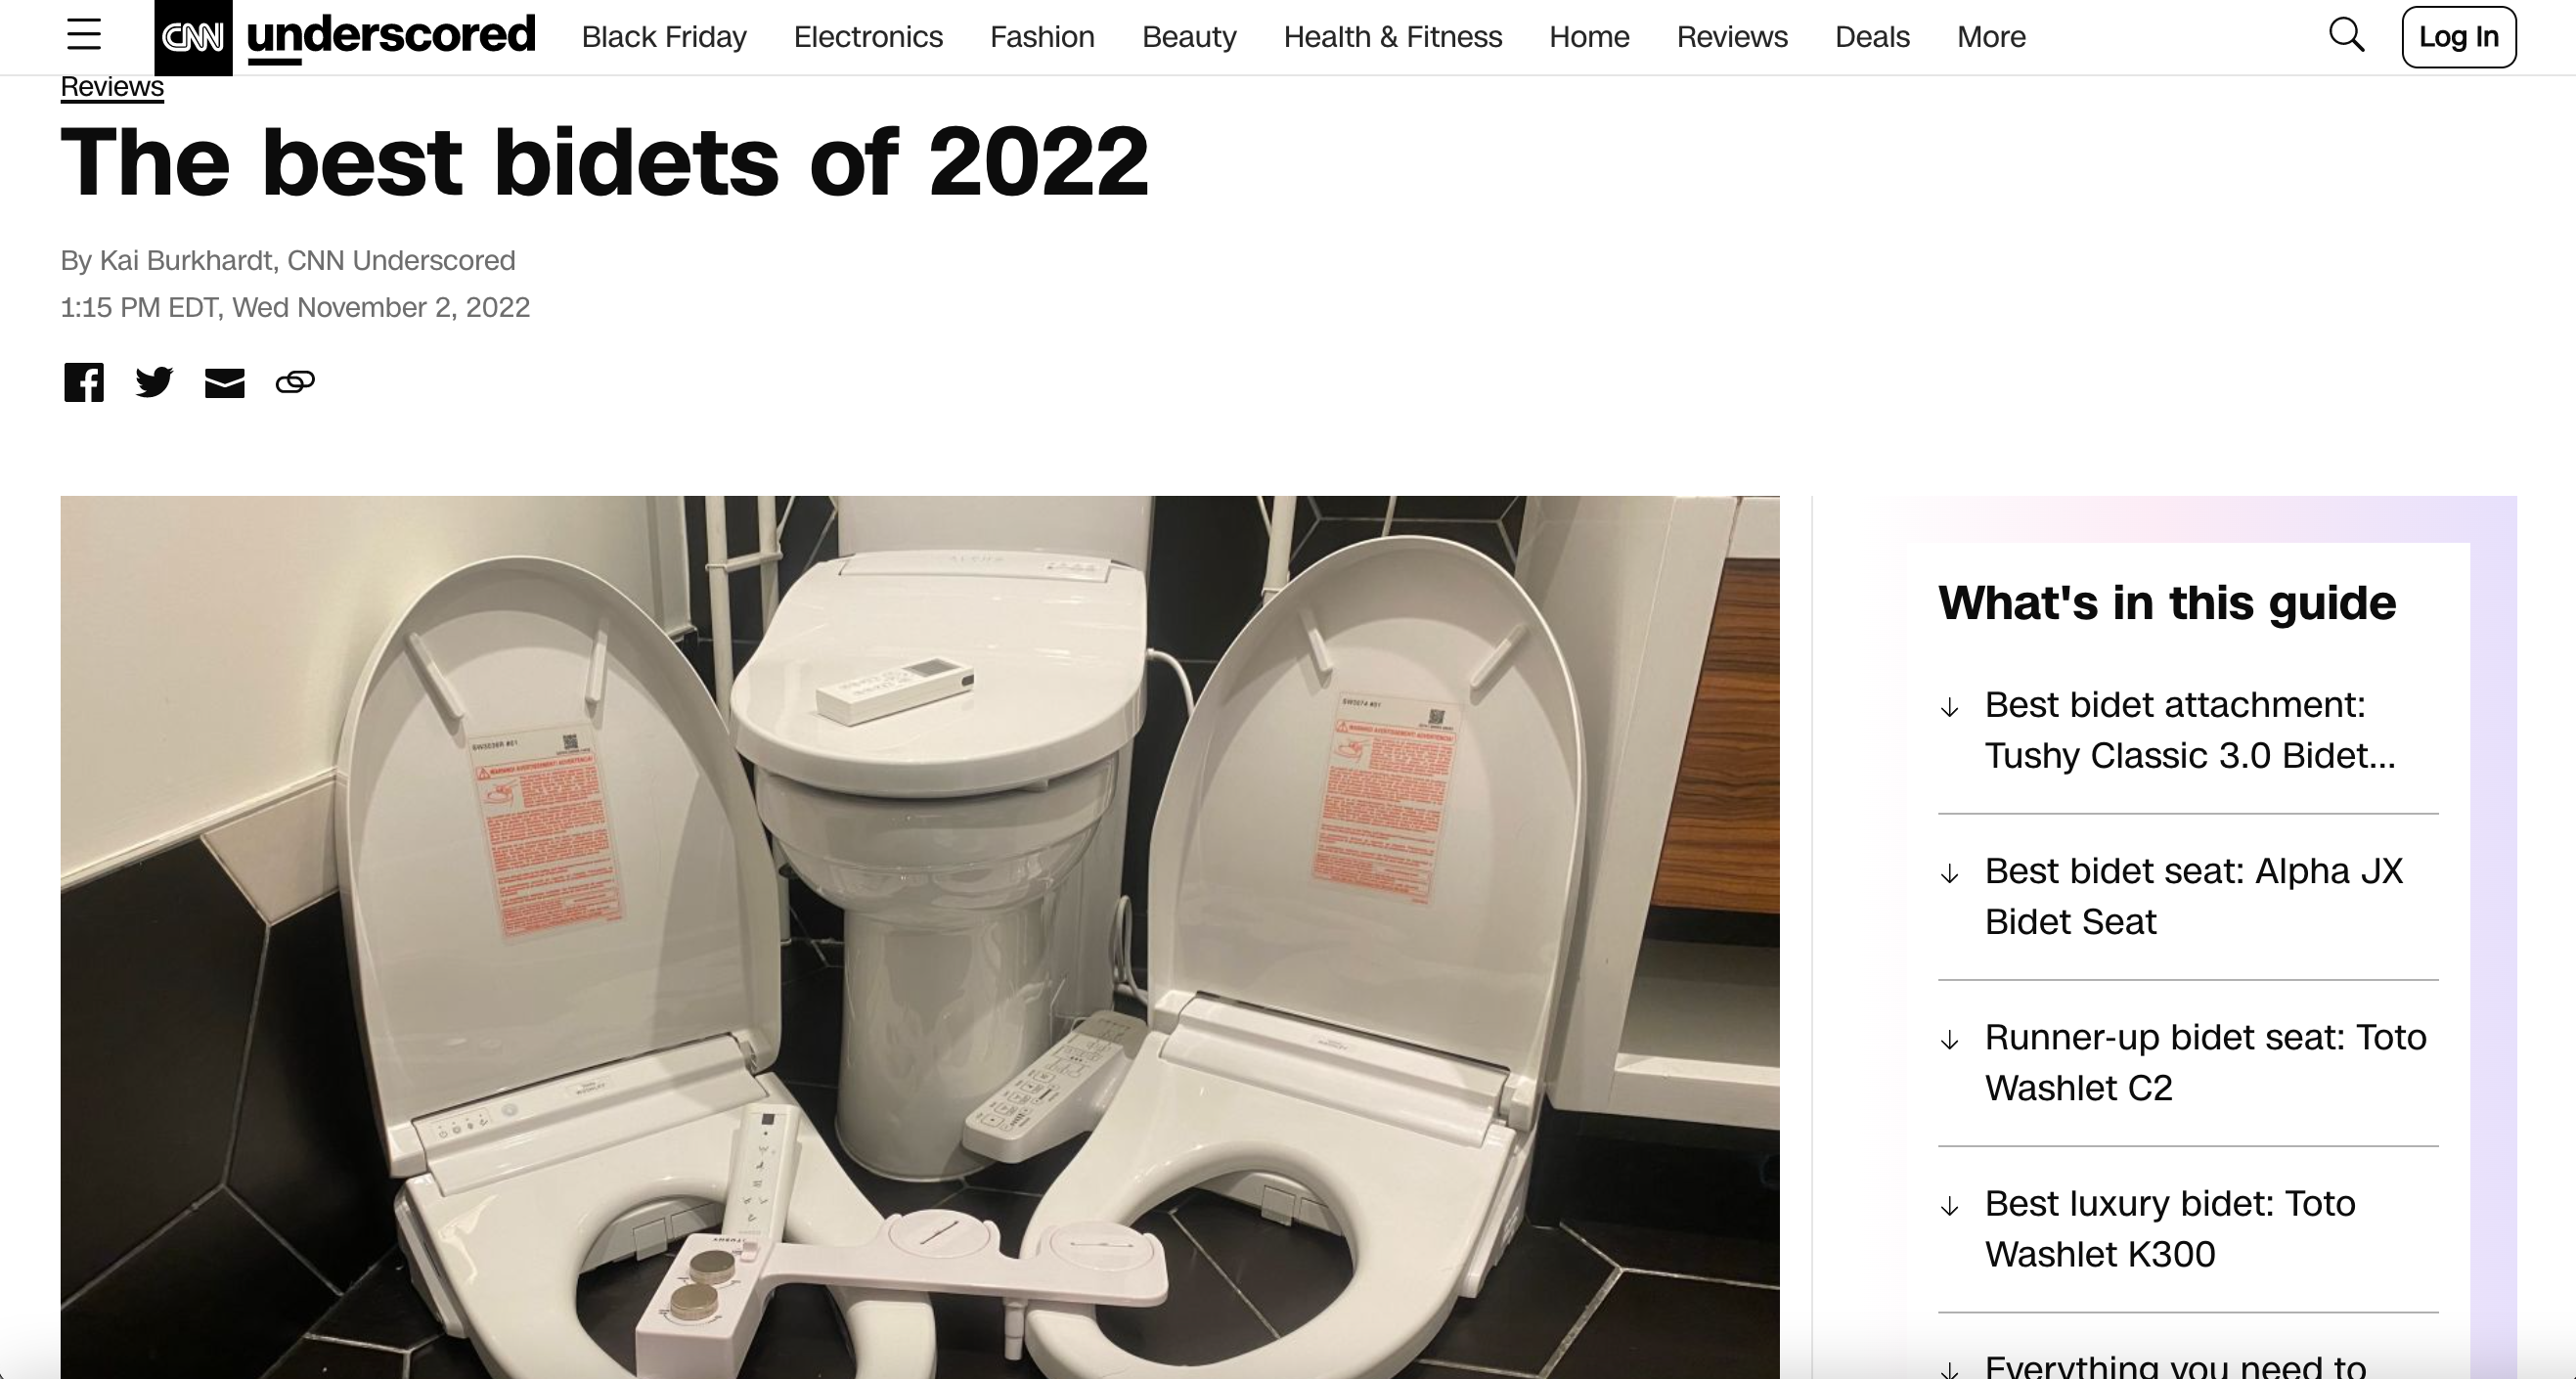Viewport: 2576px width, 1379px height.
Task: Open the search magnifier icon
Action: pos(2346,35)
